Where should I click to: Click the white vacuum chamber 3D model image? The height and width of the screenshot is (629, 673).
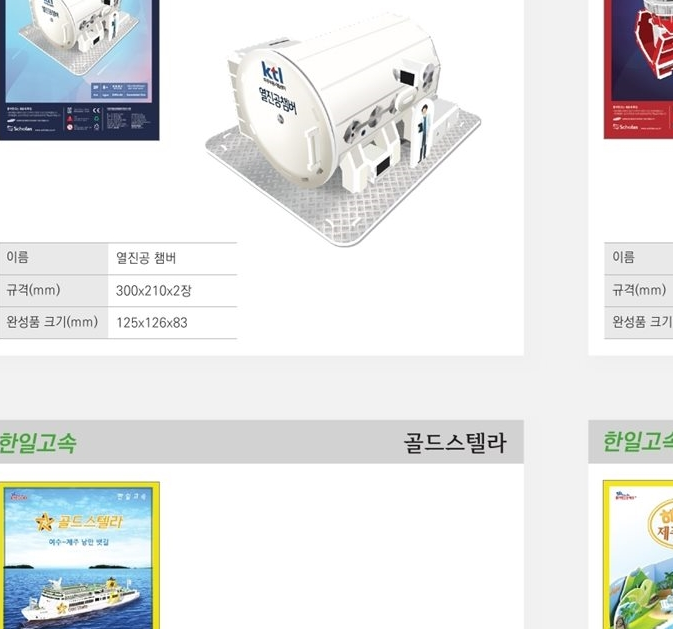tap(343, 129)
